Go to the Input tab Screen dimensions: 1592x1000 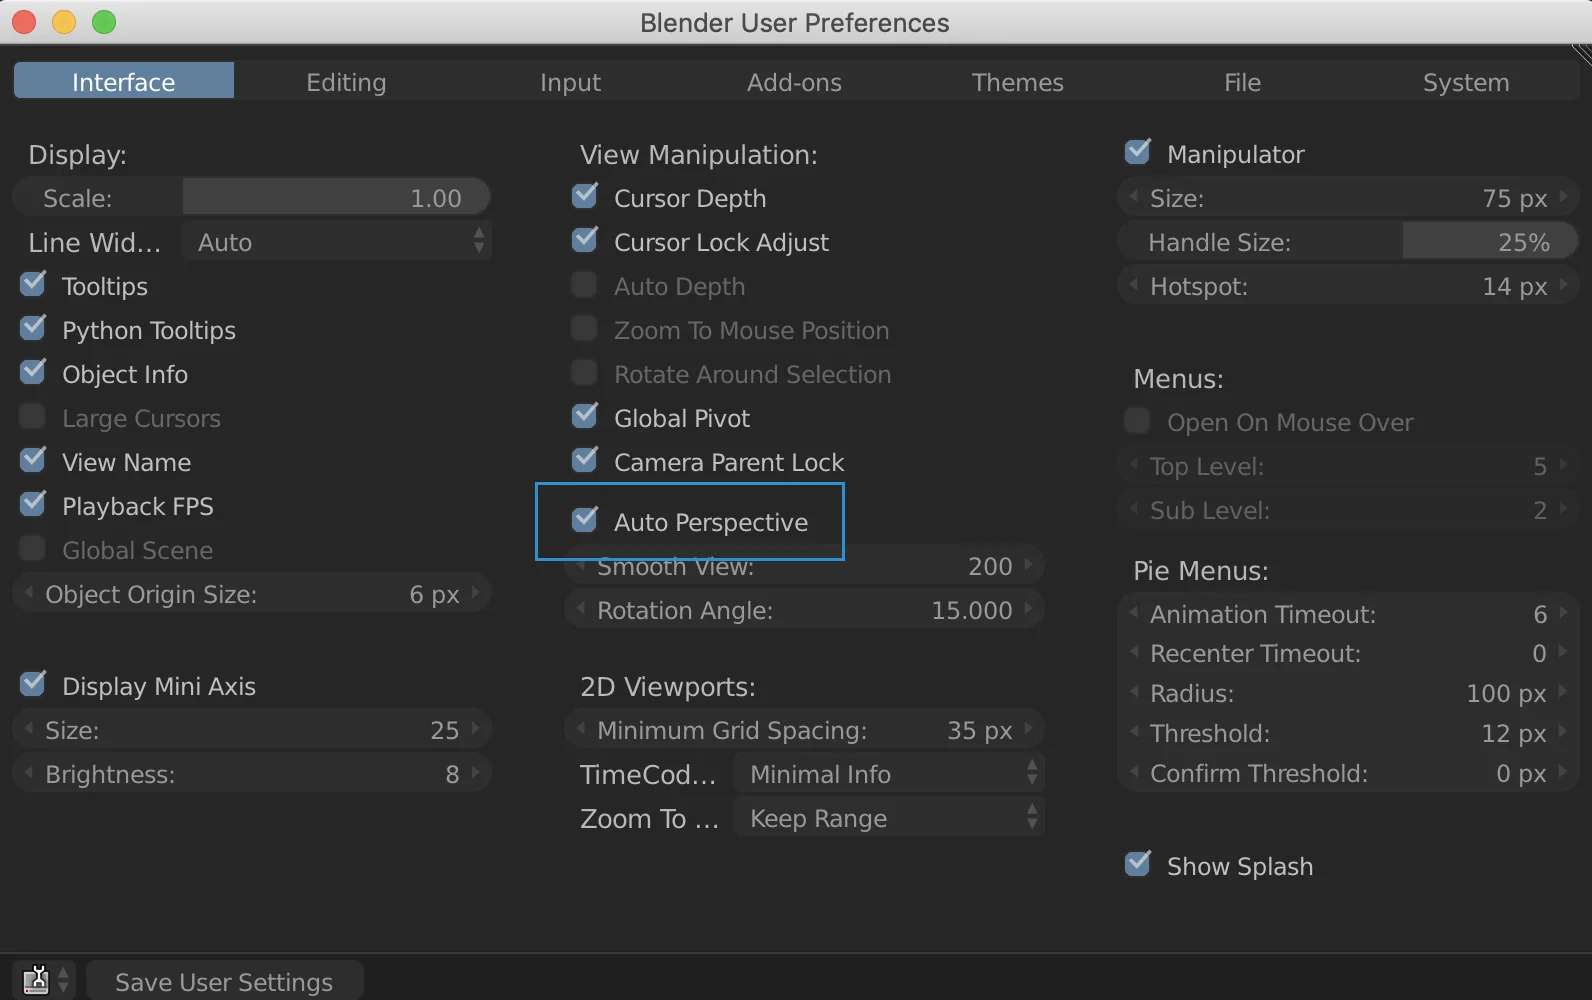pos(570,81)
